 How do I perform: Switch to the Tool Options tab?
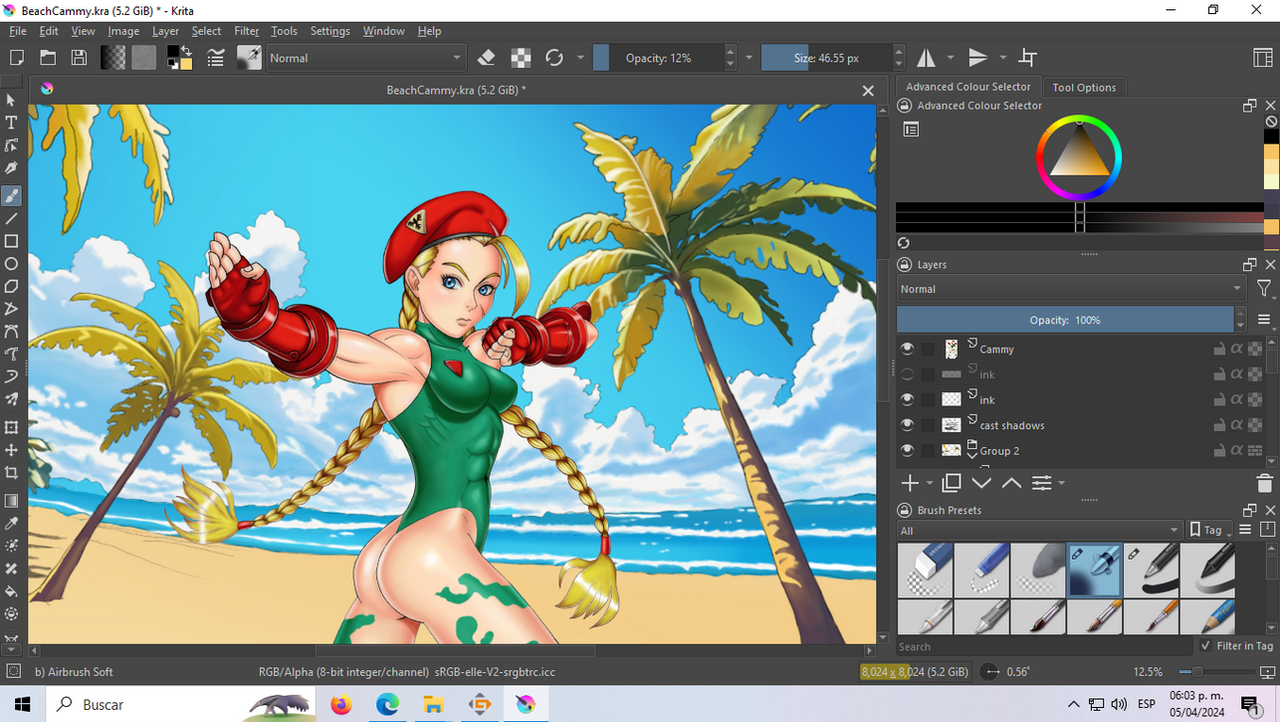(1084, 87)
